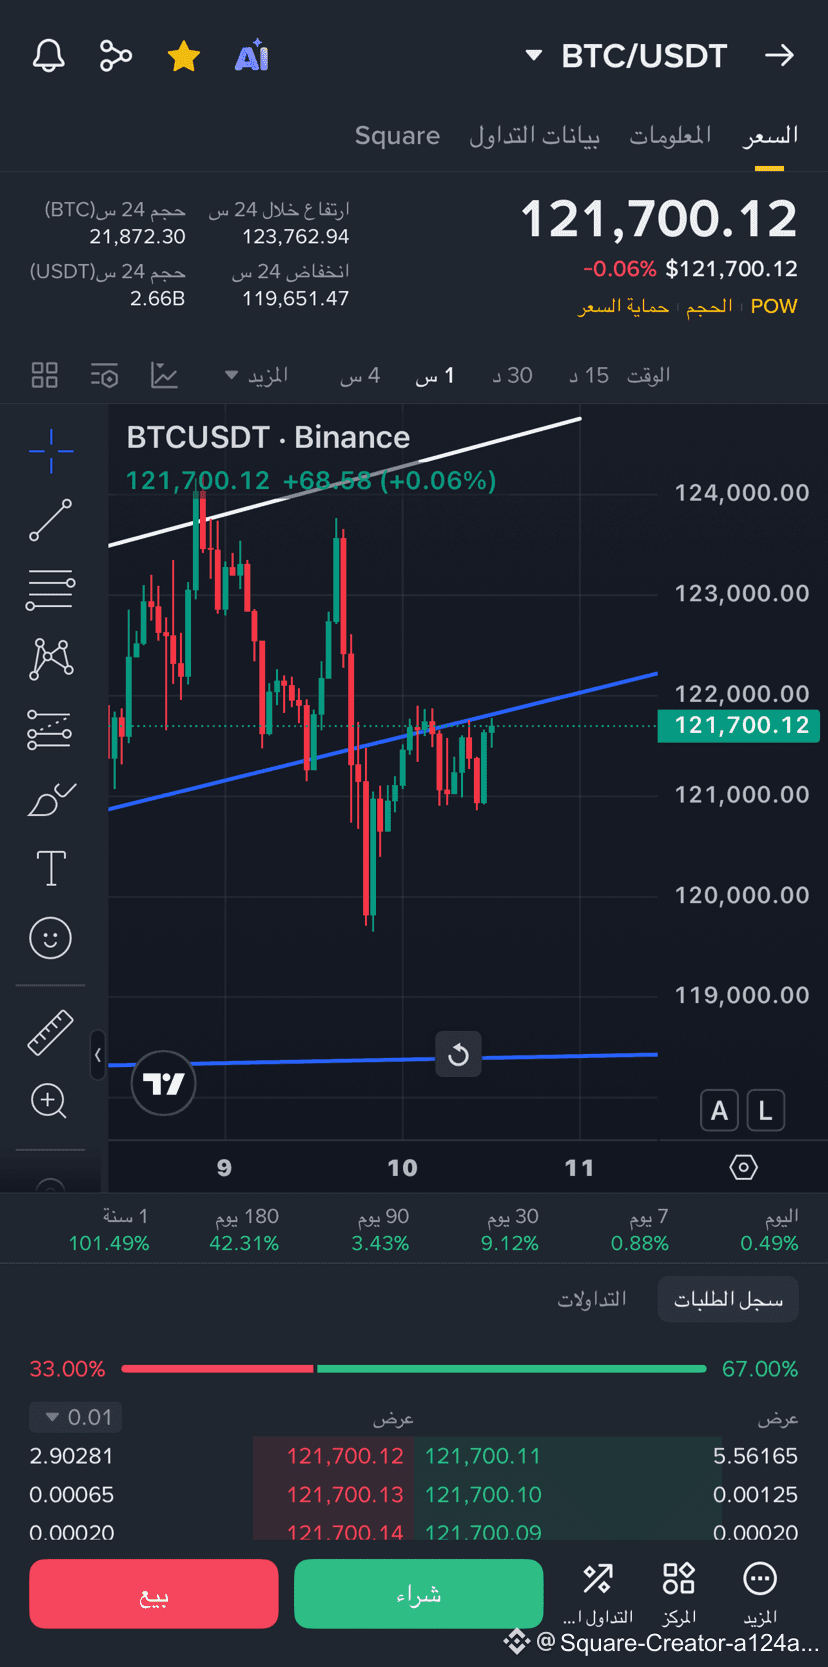
Task: Select the brush drawing tool
Action: coord(51,800)
